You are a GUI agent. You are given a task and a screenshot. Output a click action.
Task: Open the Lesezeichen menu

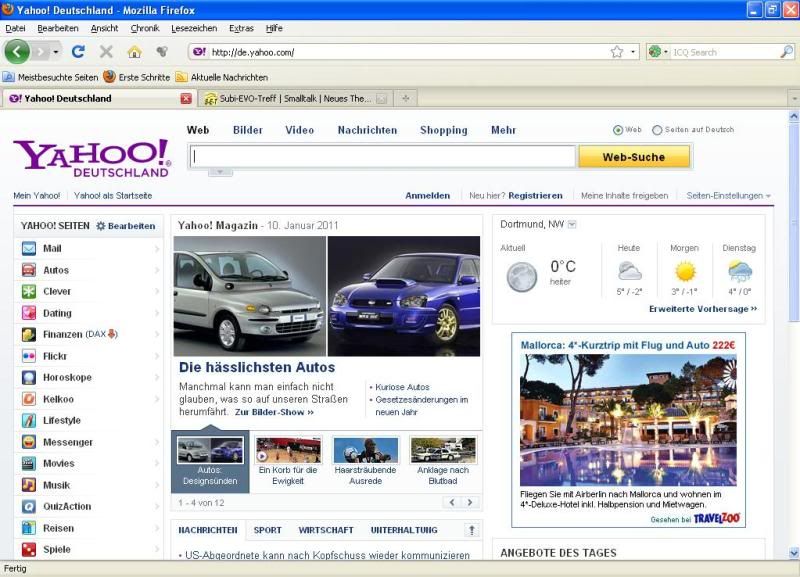tap(193, 28)
